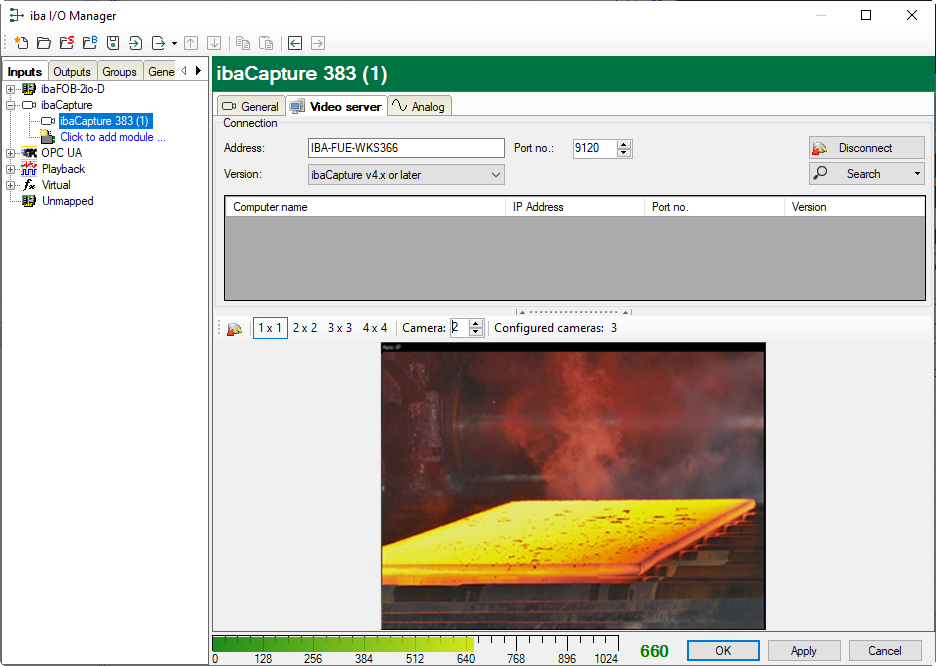
Task: Click the Save (disk) toolbar icon
Action: tap(113, 43)
